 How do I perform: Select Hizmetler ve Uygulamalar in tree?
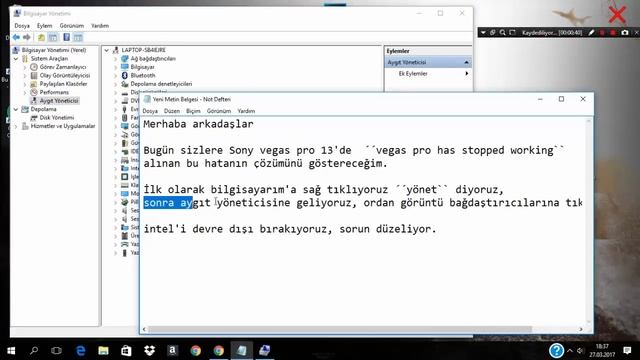(63, 127)
